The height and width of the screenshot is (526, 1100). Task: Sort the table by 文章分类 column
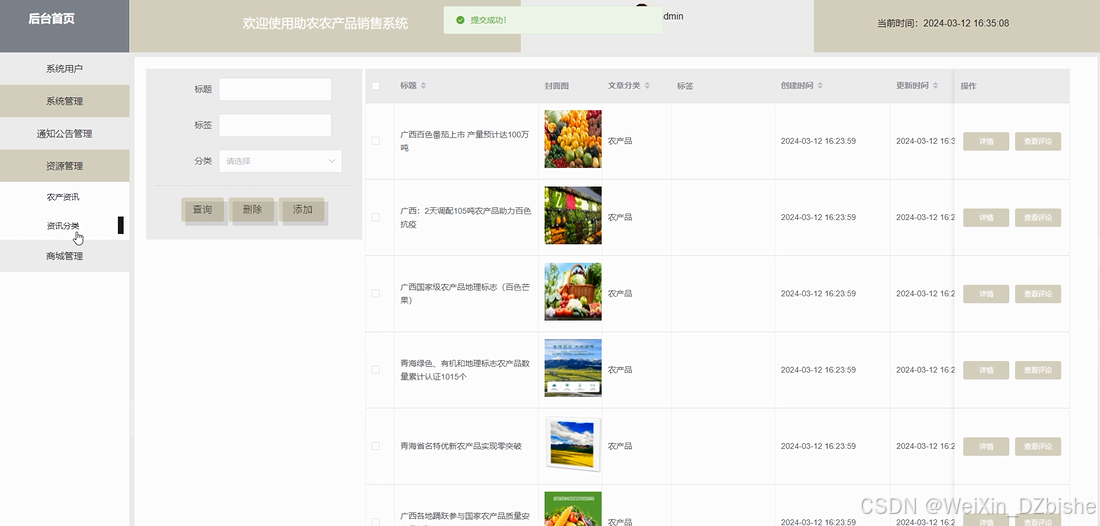coord(647,86)
